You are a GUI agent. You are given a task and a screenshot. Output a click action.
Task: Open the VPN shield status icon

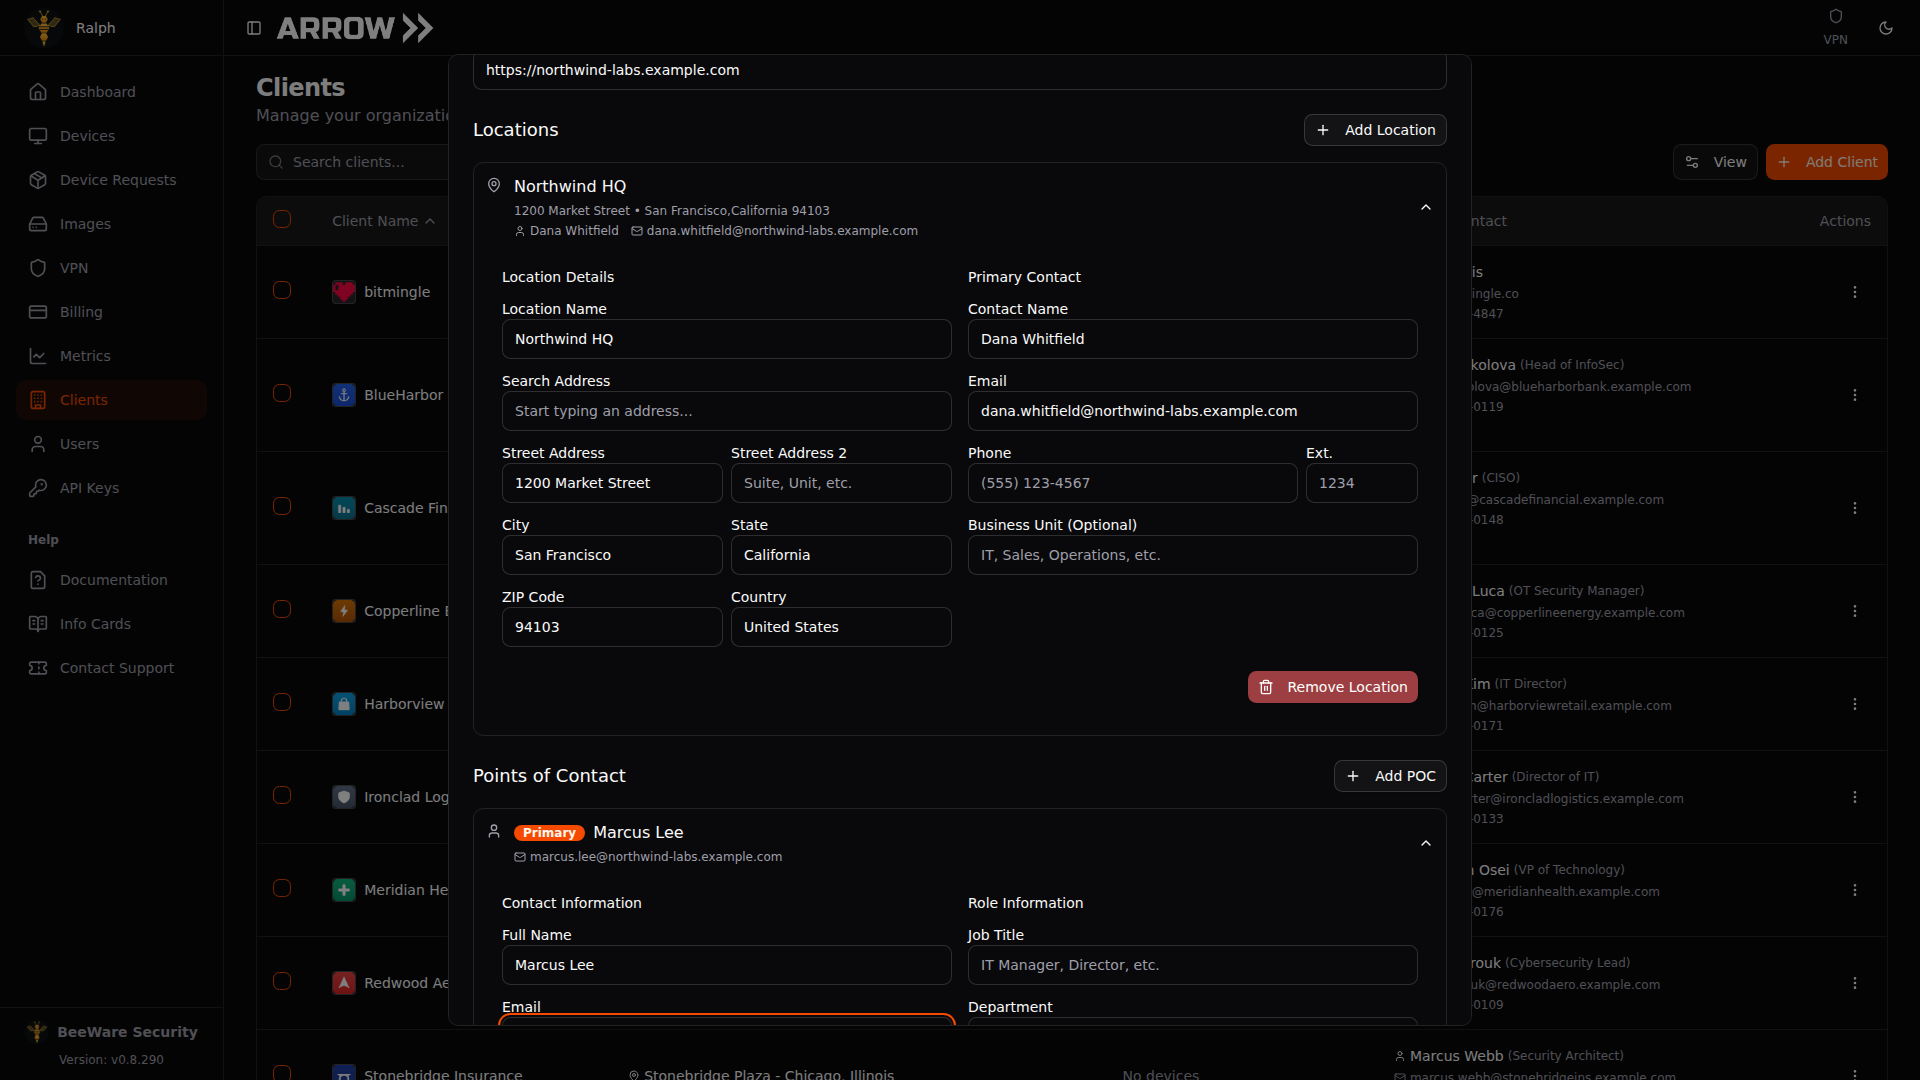1835,17
